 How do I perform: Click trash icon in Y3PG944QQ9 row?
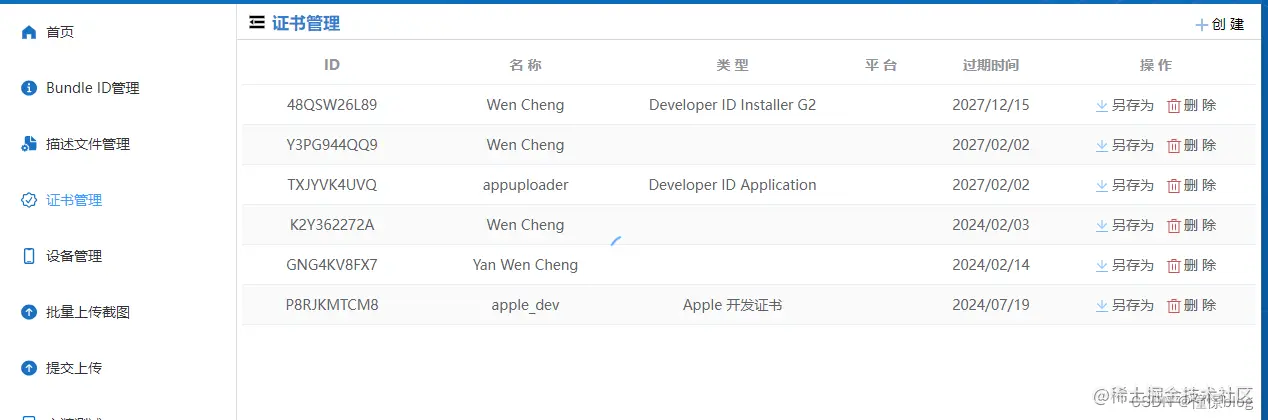point(1174,145)
